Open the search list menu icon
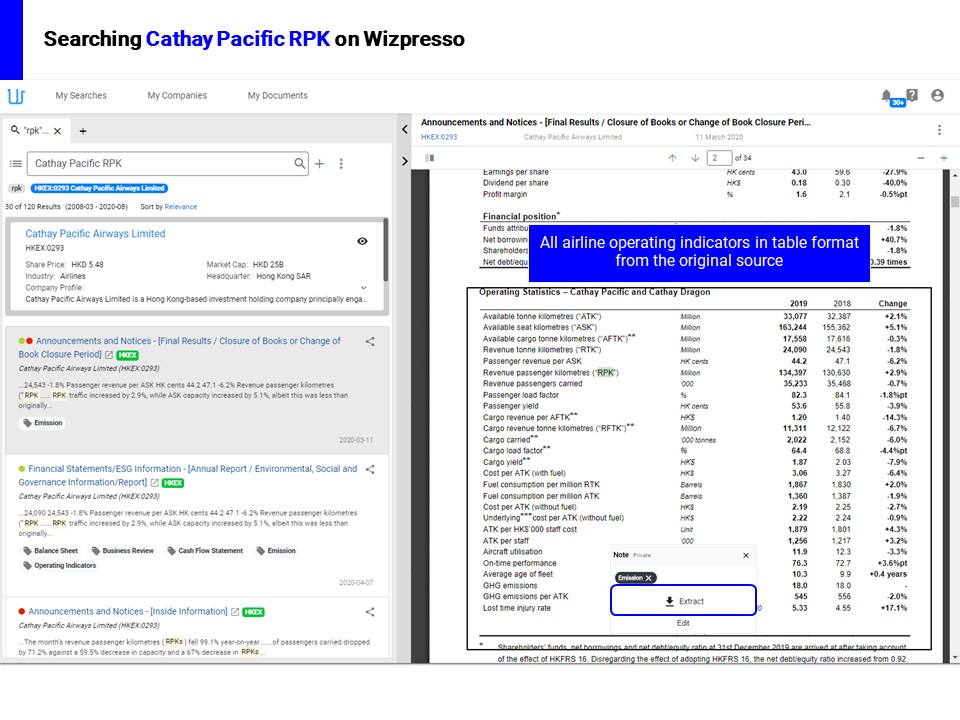 click(16, 163)
